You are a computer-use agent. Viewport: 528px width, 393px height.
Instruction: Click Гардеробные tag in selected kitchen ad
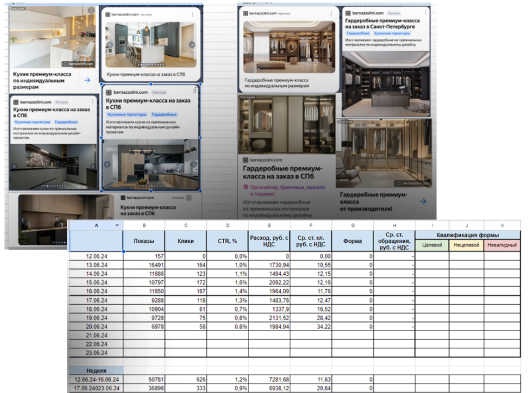click(x=164, y=114)
